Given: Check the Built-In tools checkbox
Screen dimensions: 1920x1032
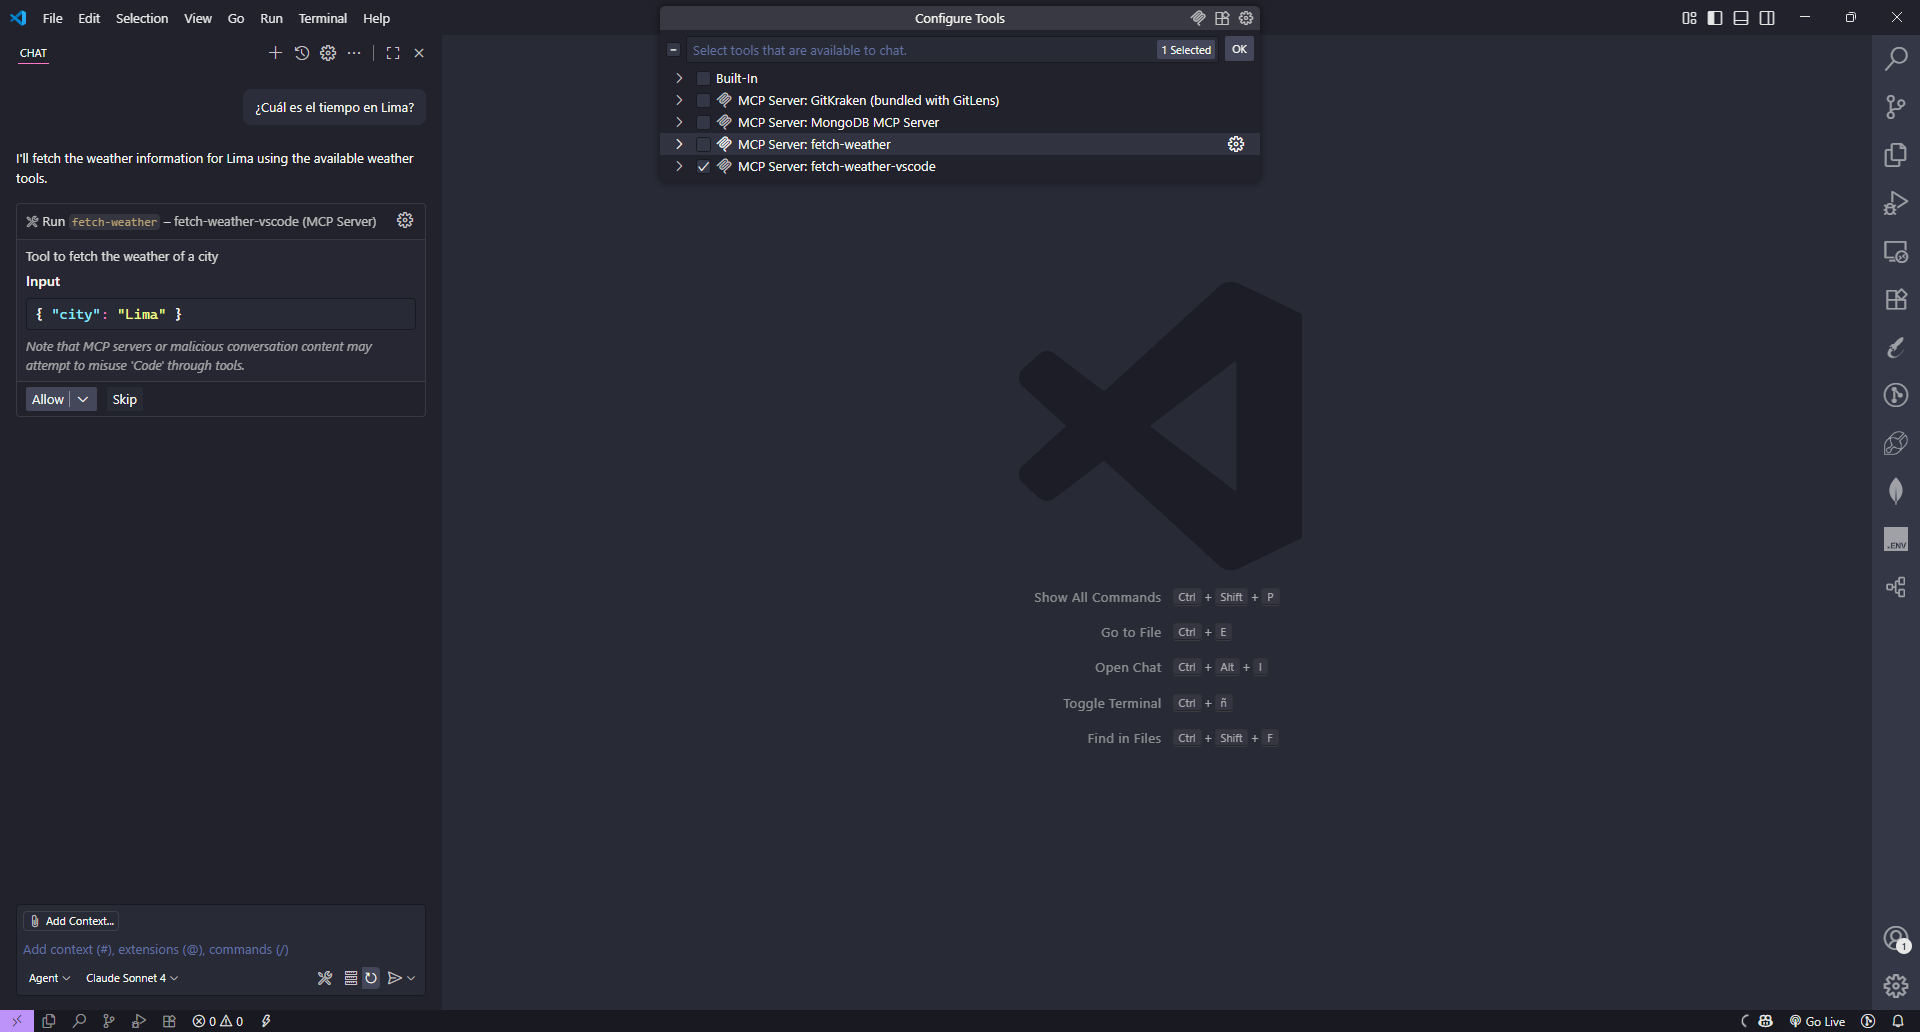Looking at the screenshot, I should (x=703, y=78).
